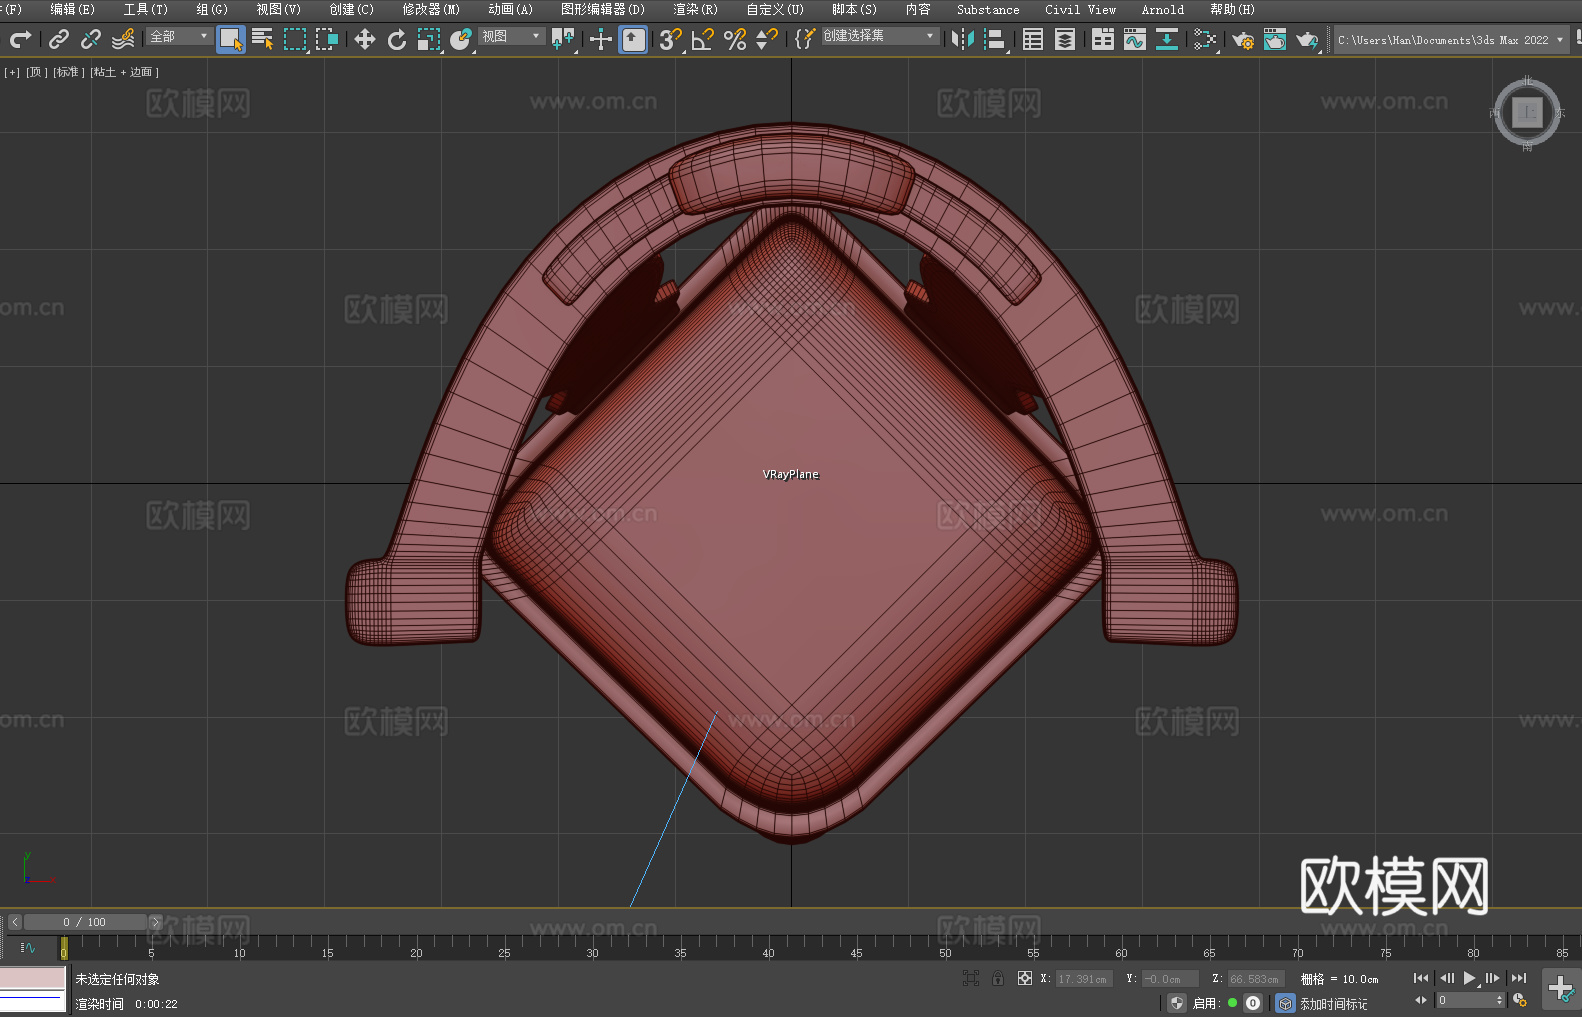Toggle Window/Crossing selection mode
1582x1017 pixels.
[x=327, y=39]
